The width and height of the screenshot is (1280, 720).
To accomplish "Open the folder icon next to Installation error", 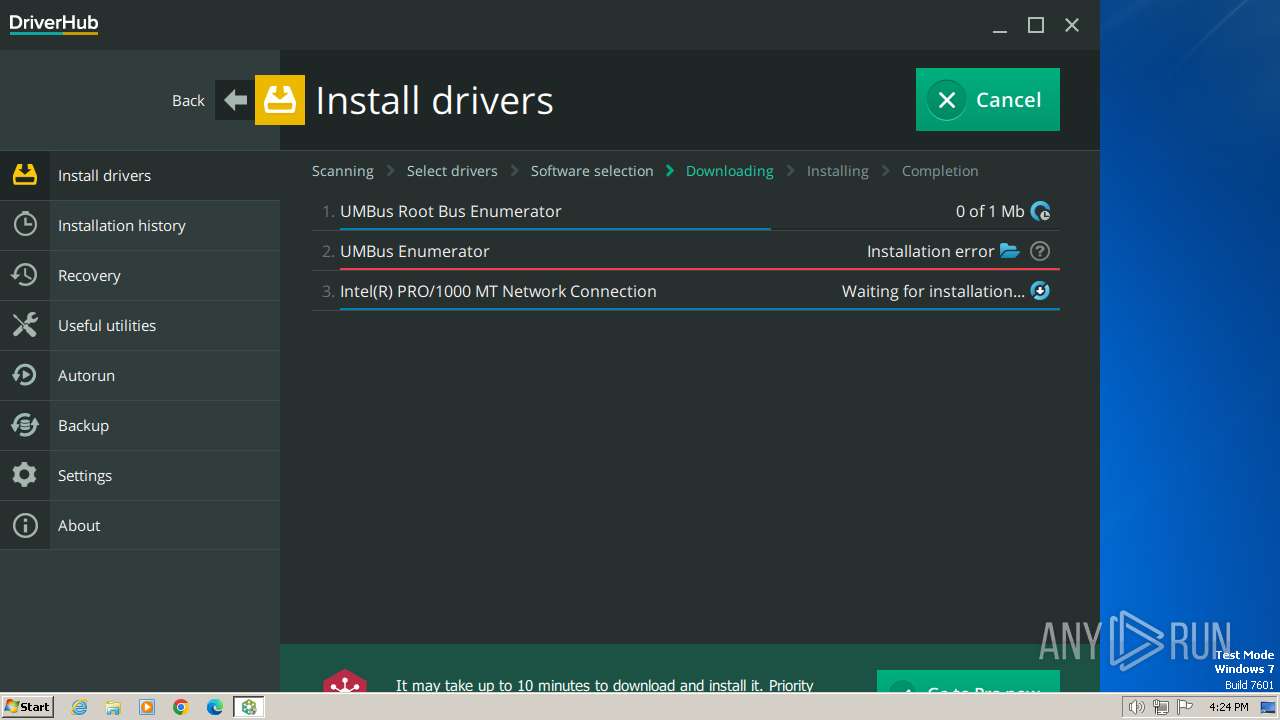I will 1010,251.
